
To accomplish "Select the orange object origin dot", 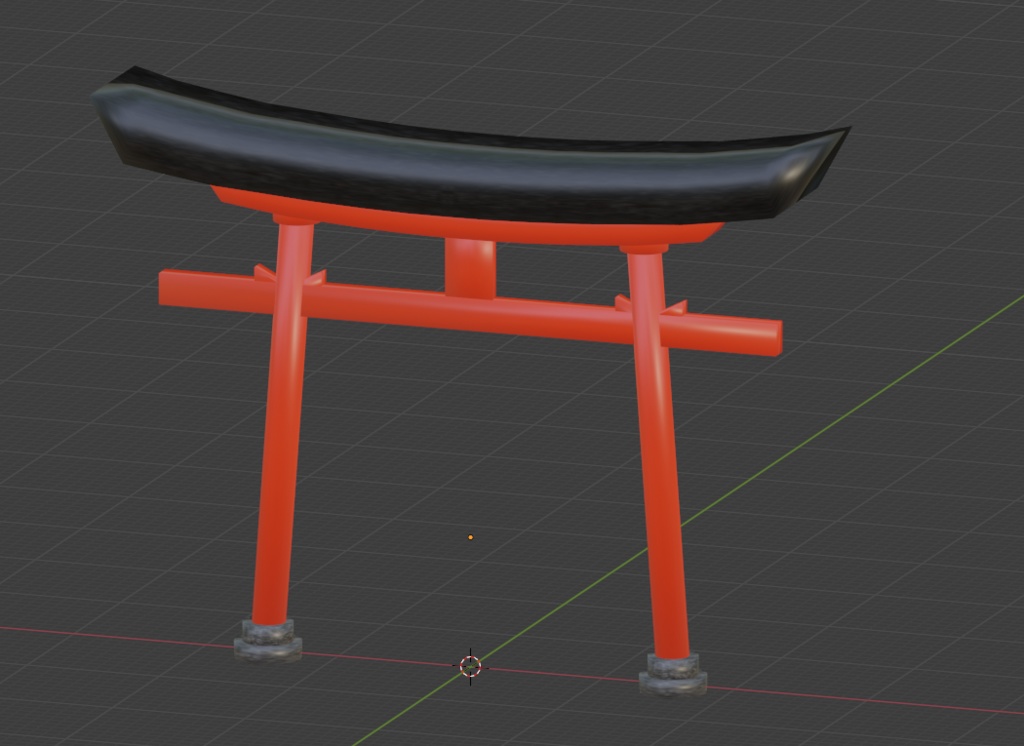I will click(x=470, y=537).
